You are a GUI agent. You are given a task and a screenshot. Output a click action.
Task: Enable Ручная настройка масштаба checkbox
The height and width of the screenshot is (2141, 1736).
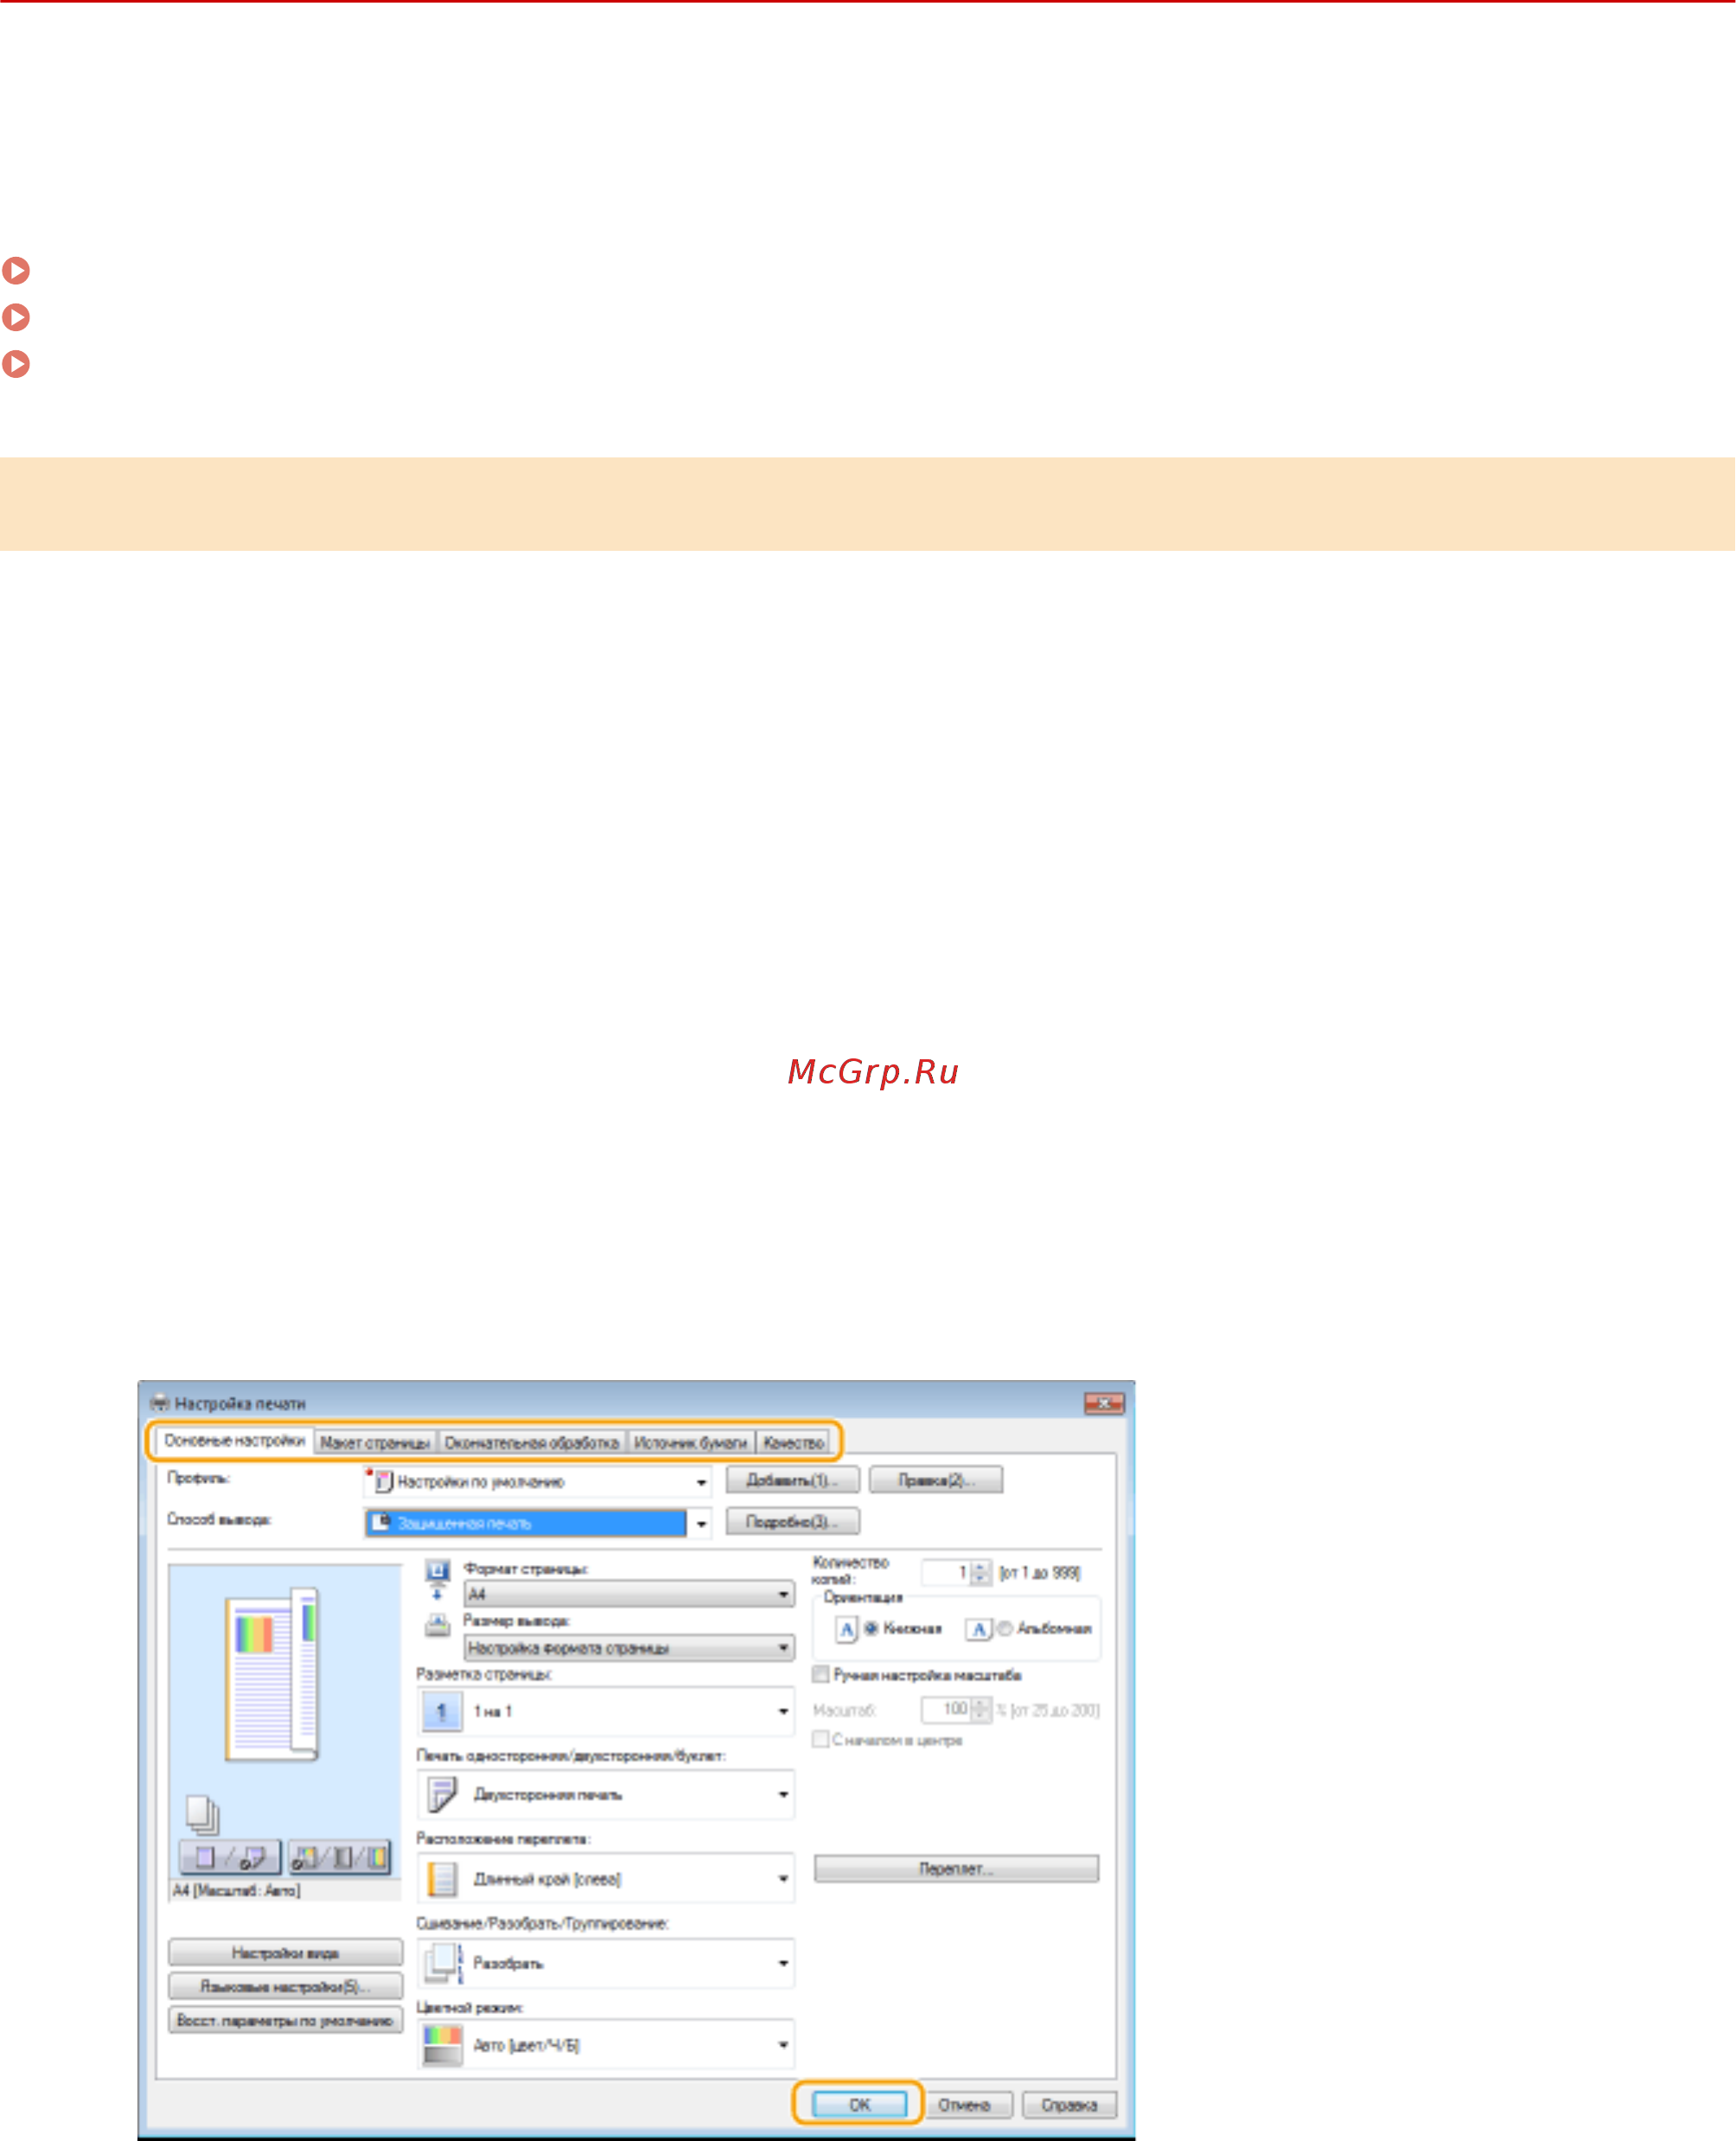[821, 1675]
